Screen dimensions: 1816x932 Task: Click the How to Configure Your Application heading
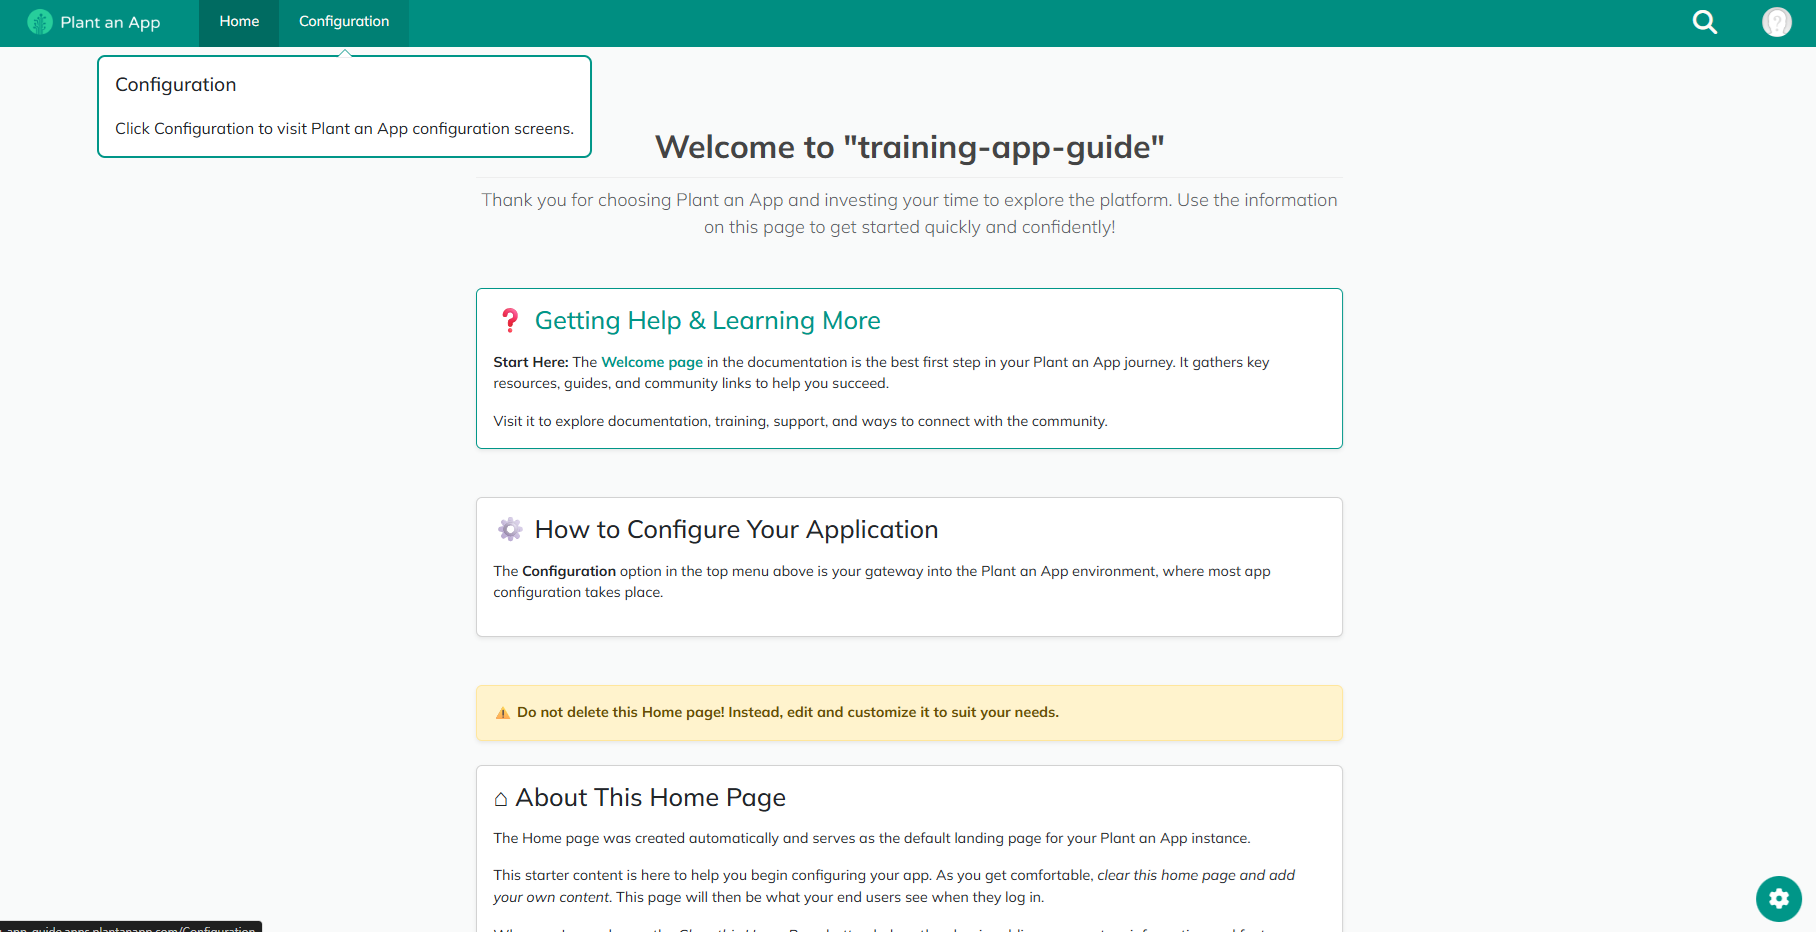(737, 529)
